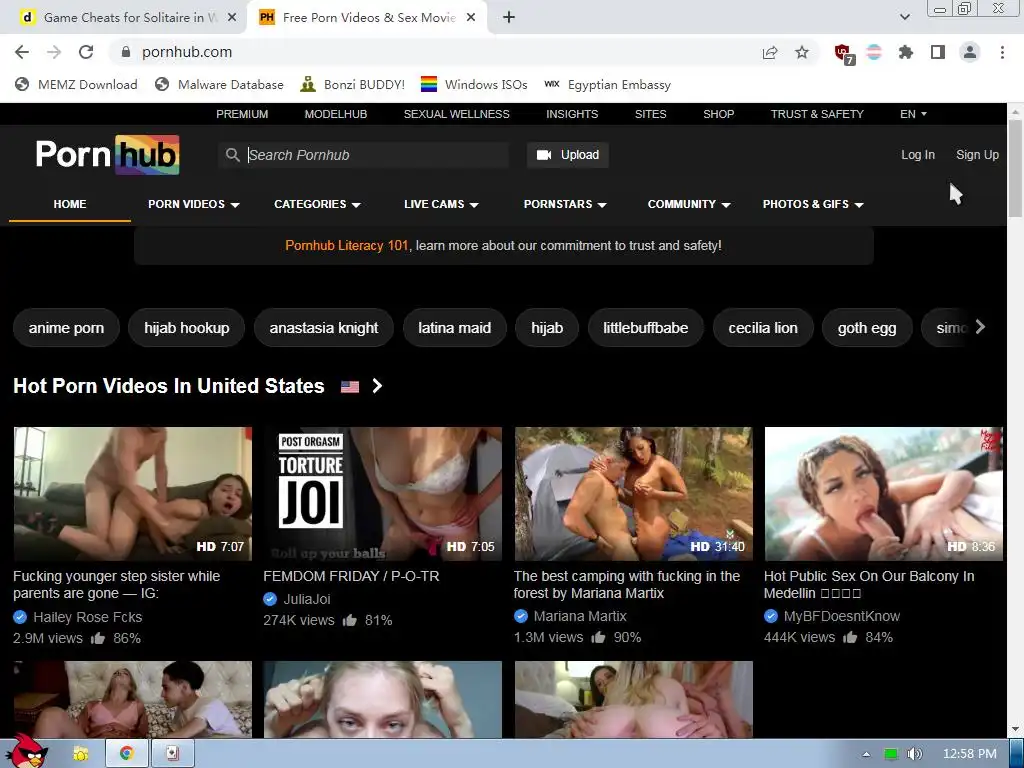Click the Angry Birds start button on taskbar
This screenshot has height=768, width=1024.
click(29, 751)
